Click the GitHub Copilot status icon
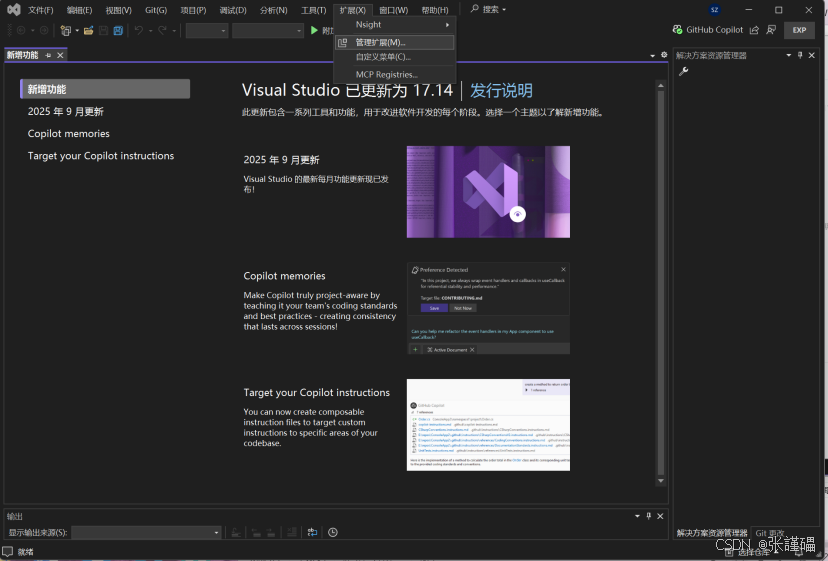The height and width of the screenshot is (561, 828). point(678,30)
